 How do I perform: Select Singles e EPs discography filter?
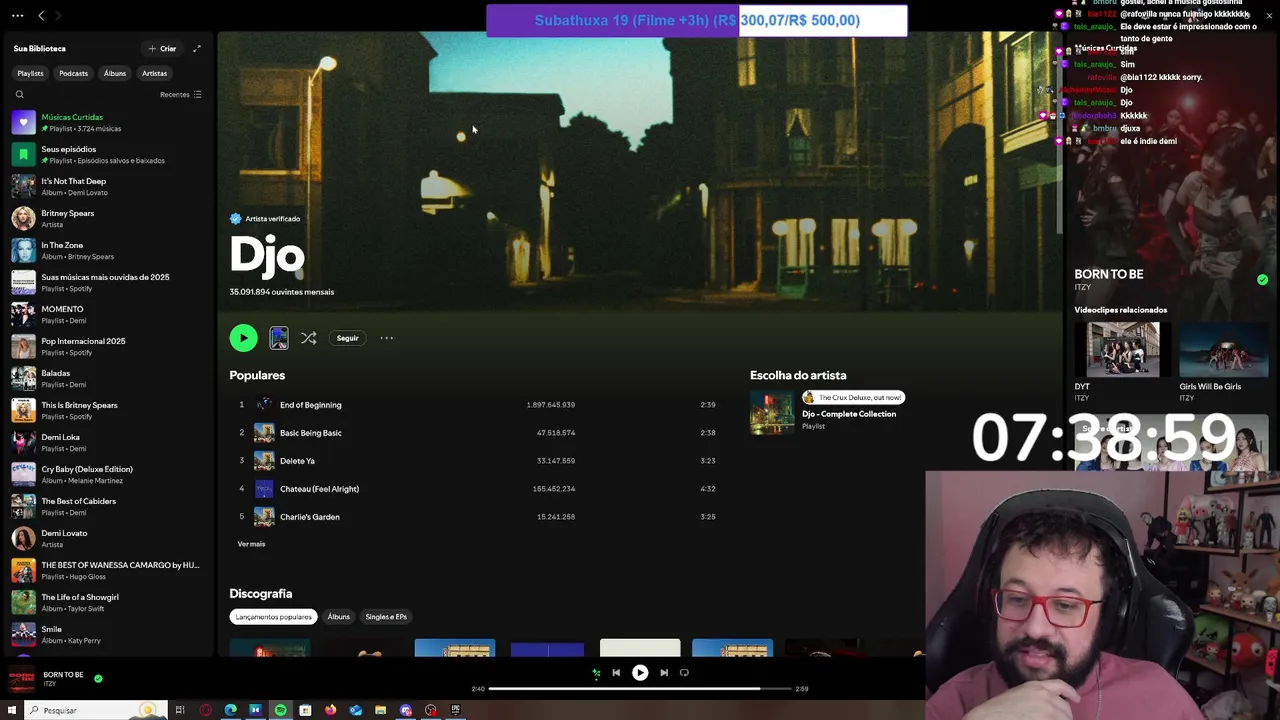(x=386, y=617)
